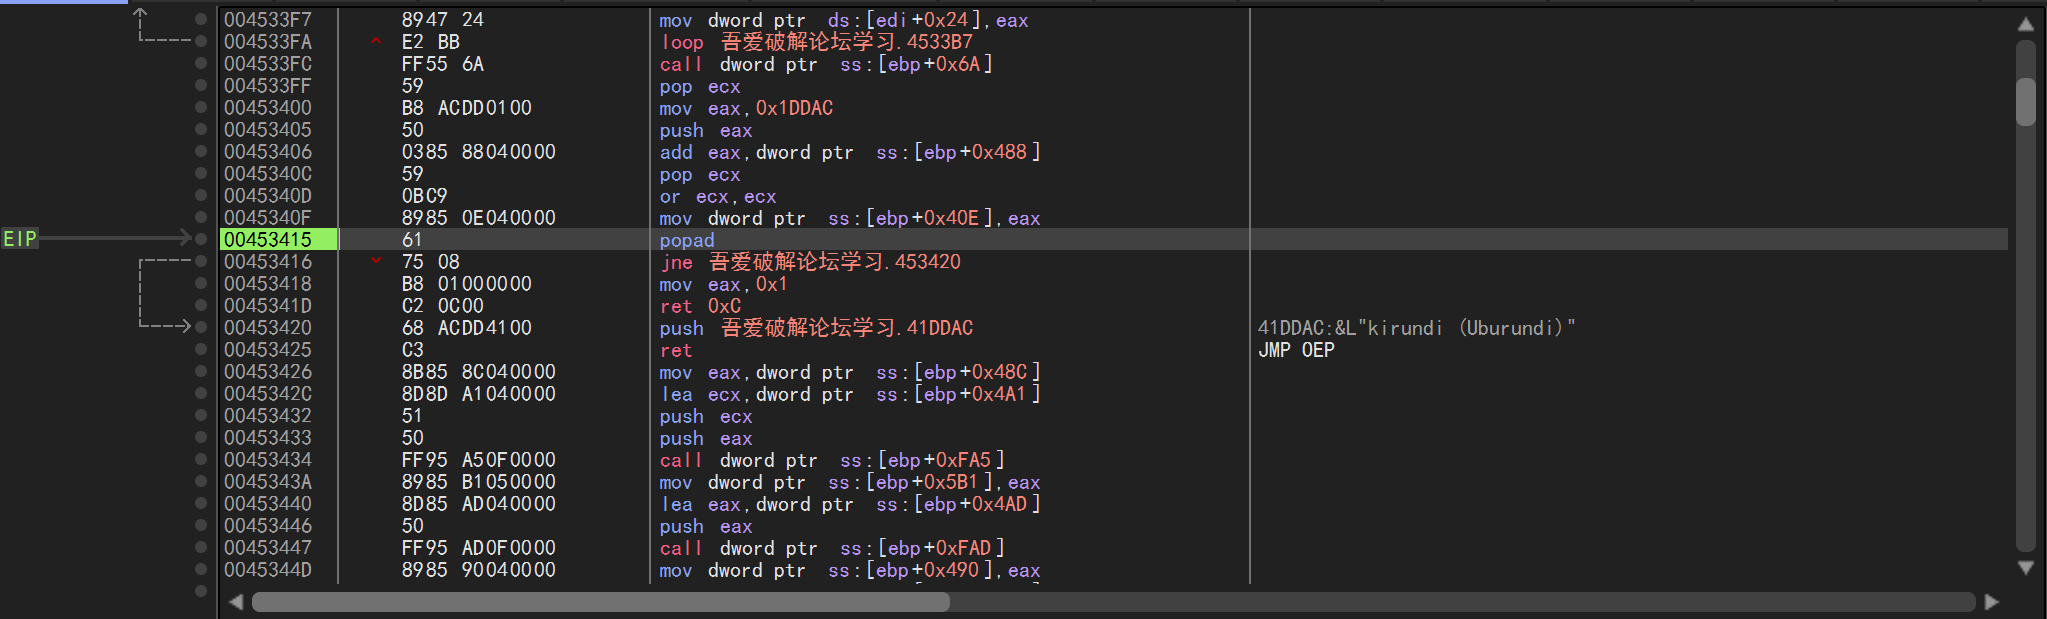Viewport: 2047px width, 619px height.
Task: Select the JMP OEP comment
Action: 1296,350
